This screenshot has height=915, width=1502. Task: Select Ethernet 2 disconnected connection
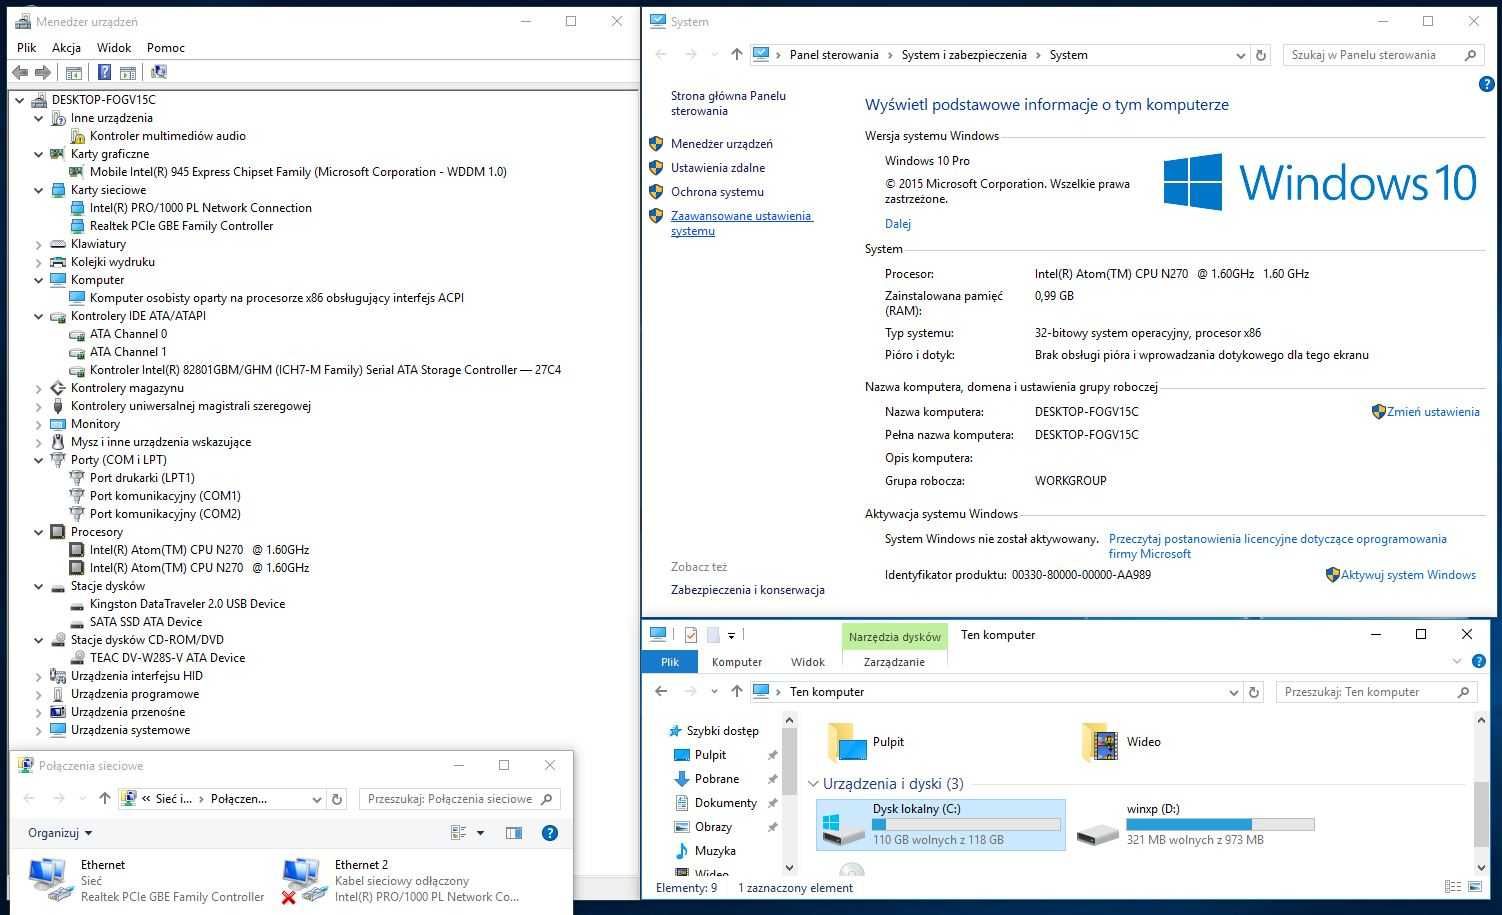pyautogui.click(x=400, y=881)
